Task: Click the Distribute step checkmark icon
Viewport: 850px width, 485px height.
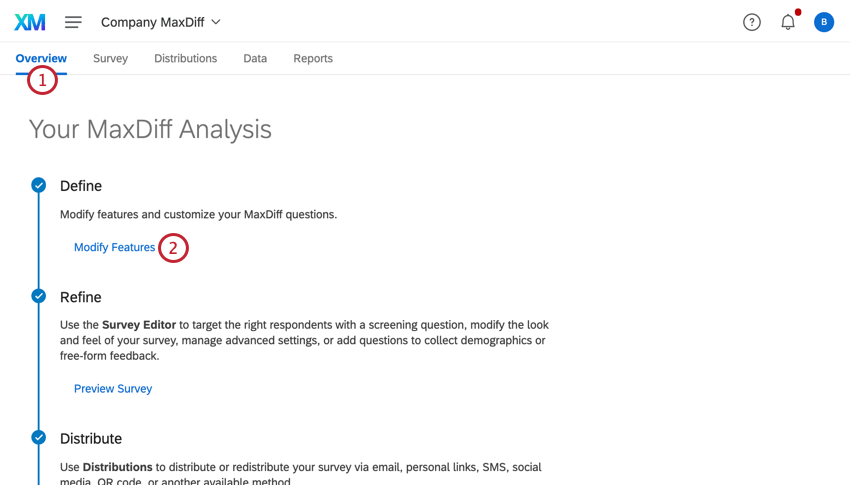Action: (38, 437)
